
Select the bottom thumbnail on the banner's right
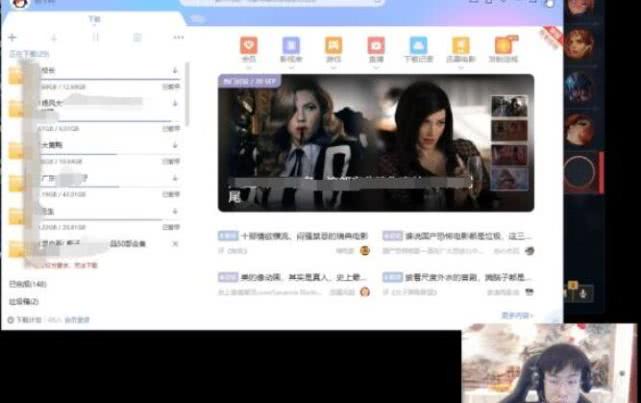[509, 180]
